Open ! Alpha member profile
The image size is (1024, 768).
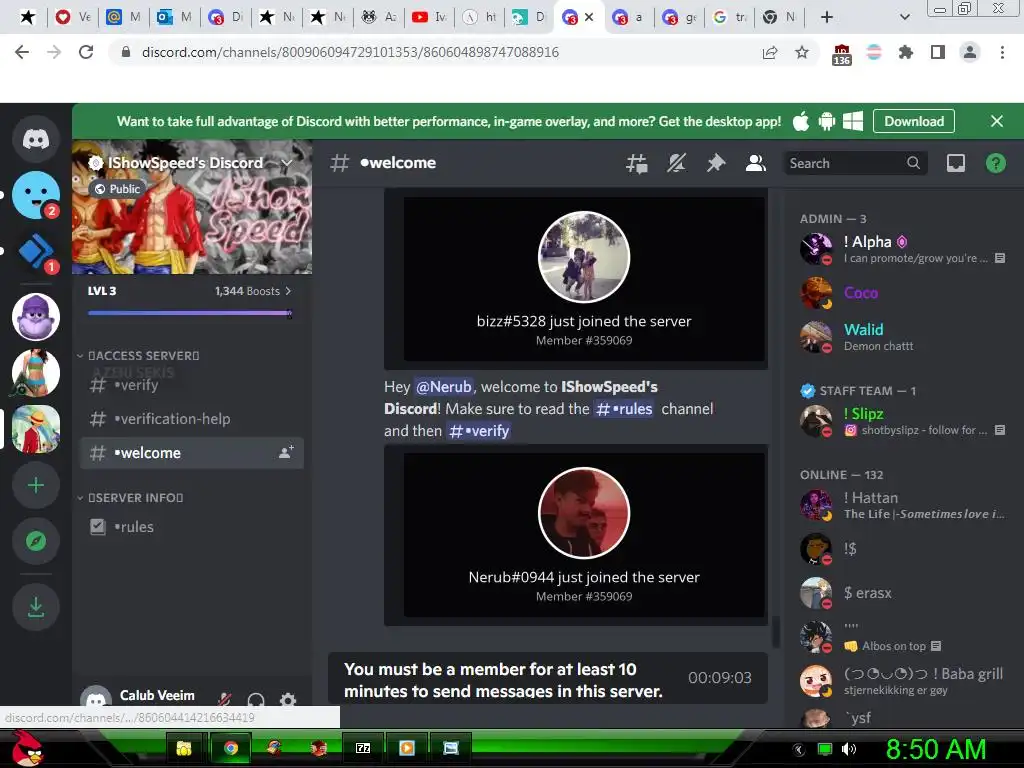[902, 249]
